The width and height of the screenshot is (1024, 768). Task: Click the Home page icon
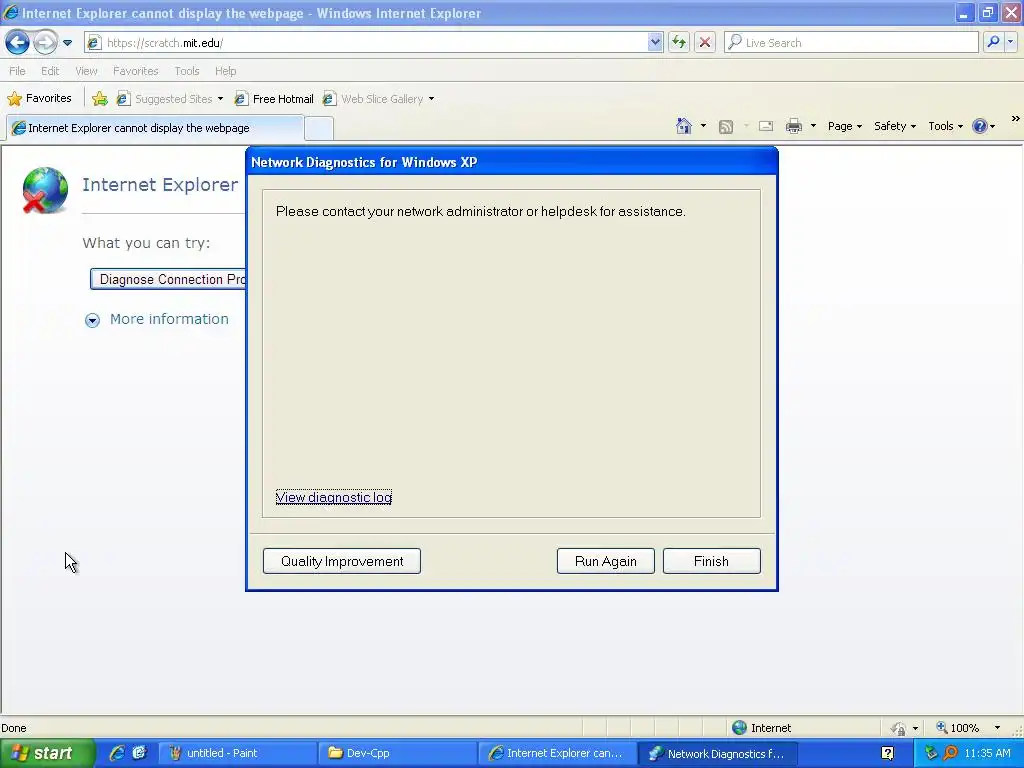click(x=684, y=126)
